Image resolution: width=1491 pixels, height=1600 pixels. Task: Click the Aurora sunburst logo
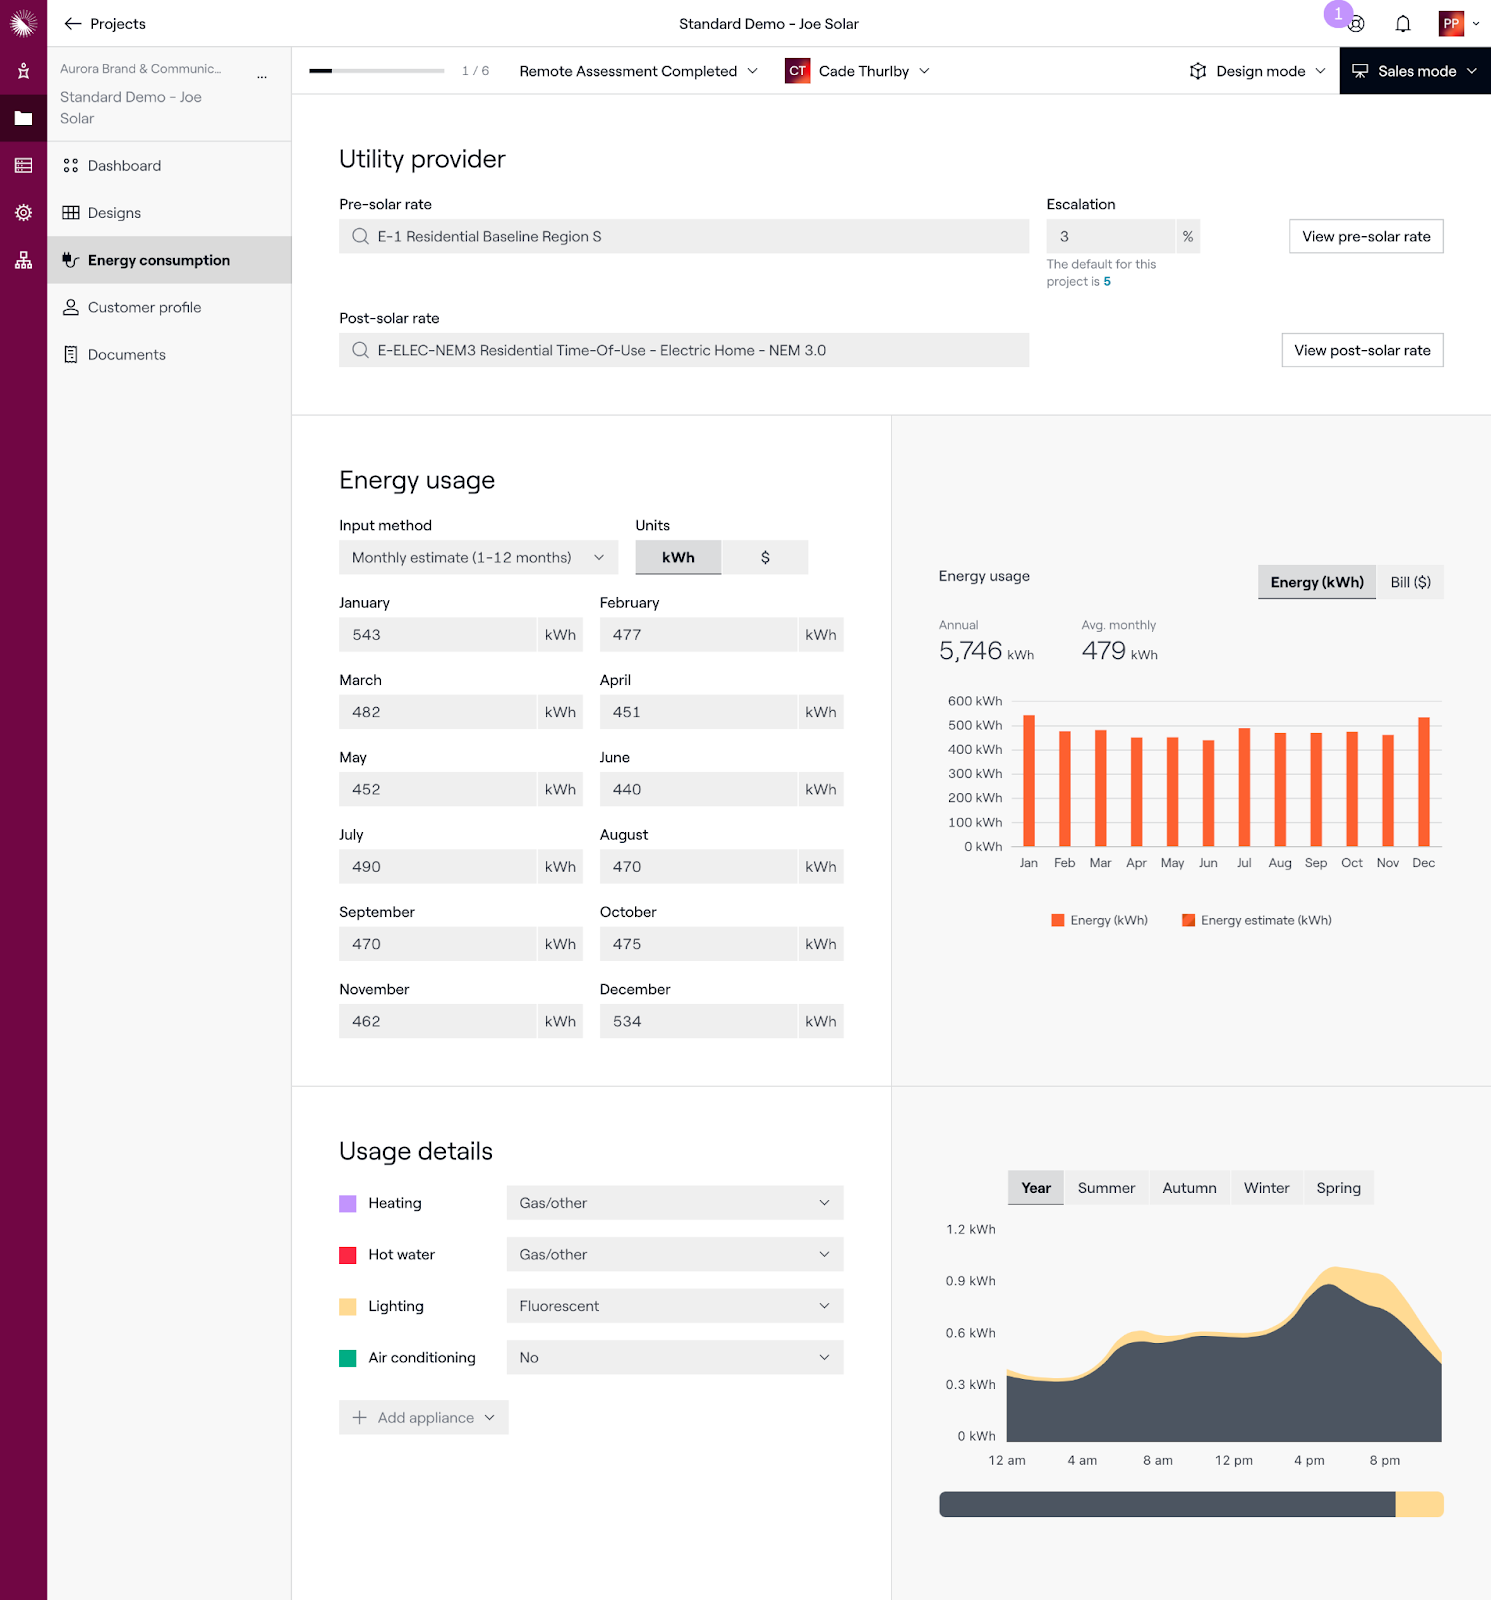click(x=23, y=23)
